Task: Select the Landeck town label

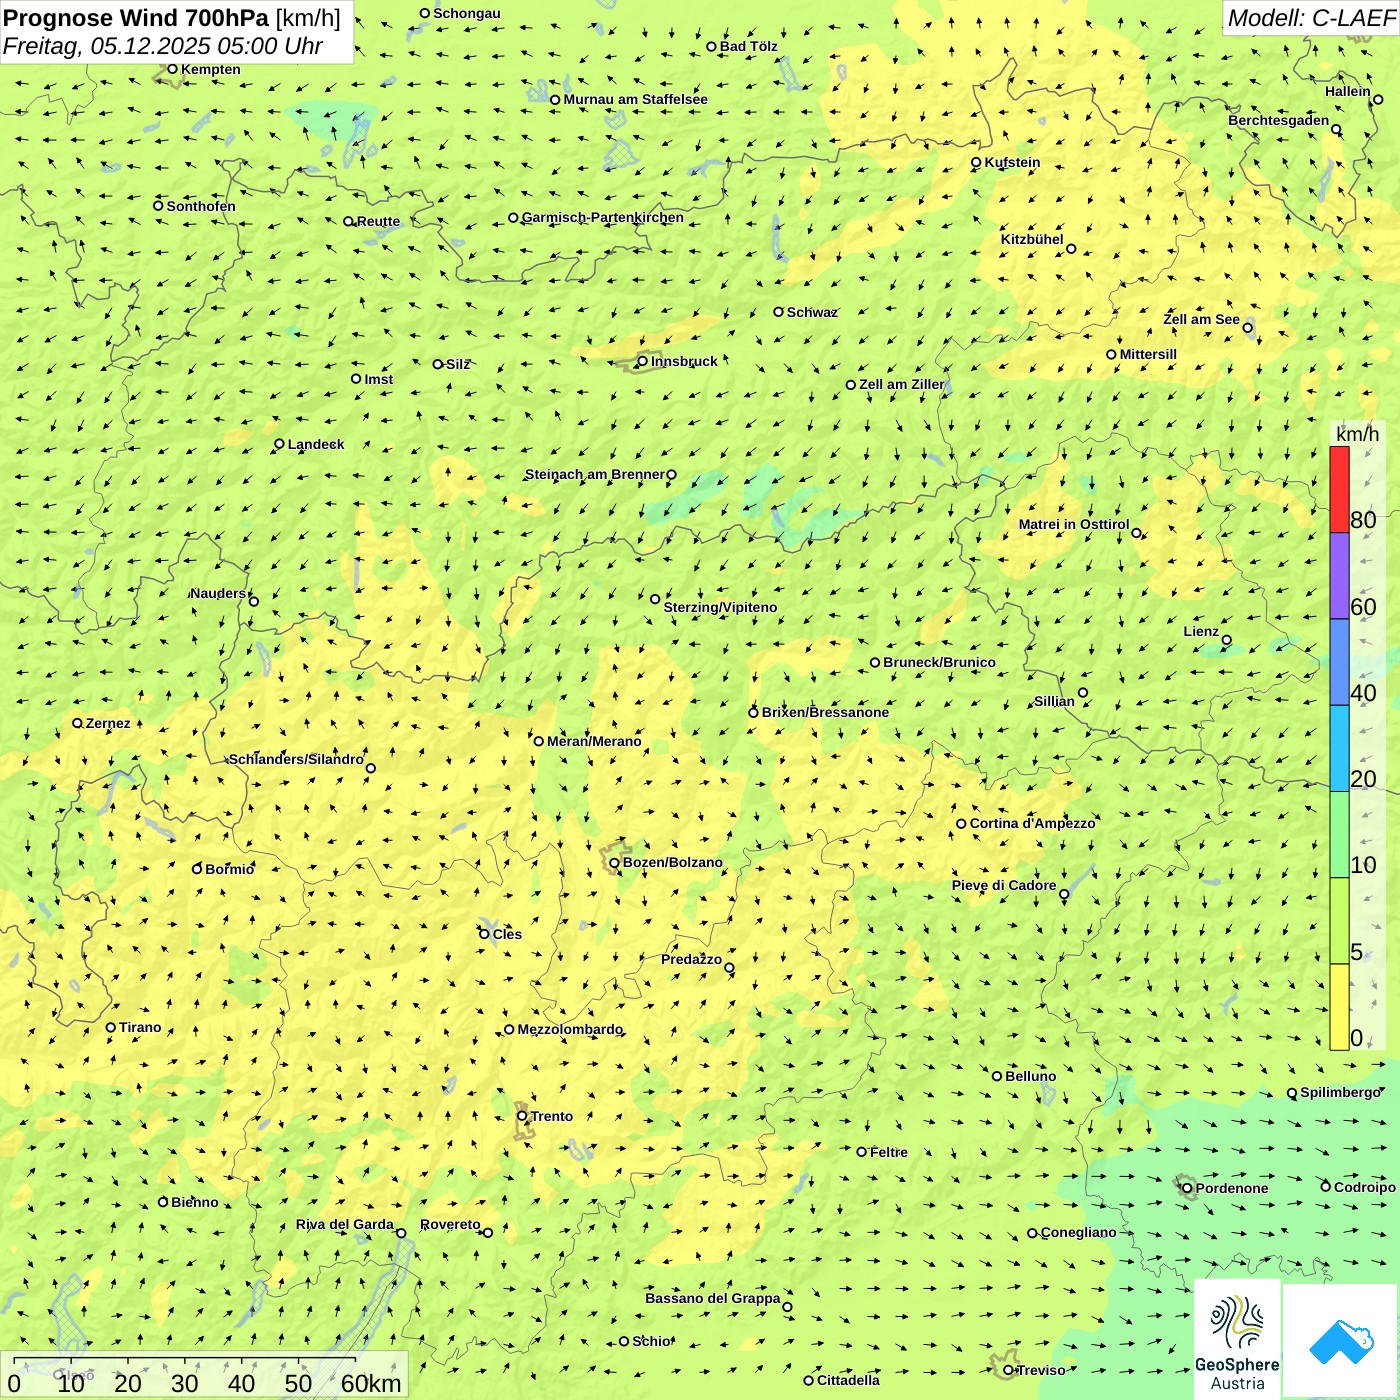Action: pyautogui.click(x=316, y=444)
